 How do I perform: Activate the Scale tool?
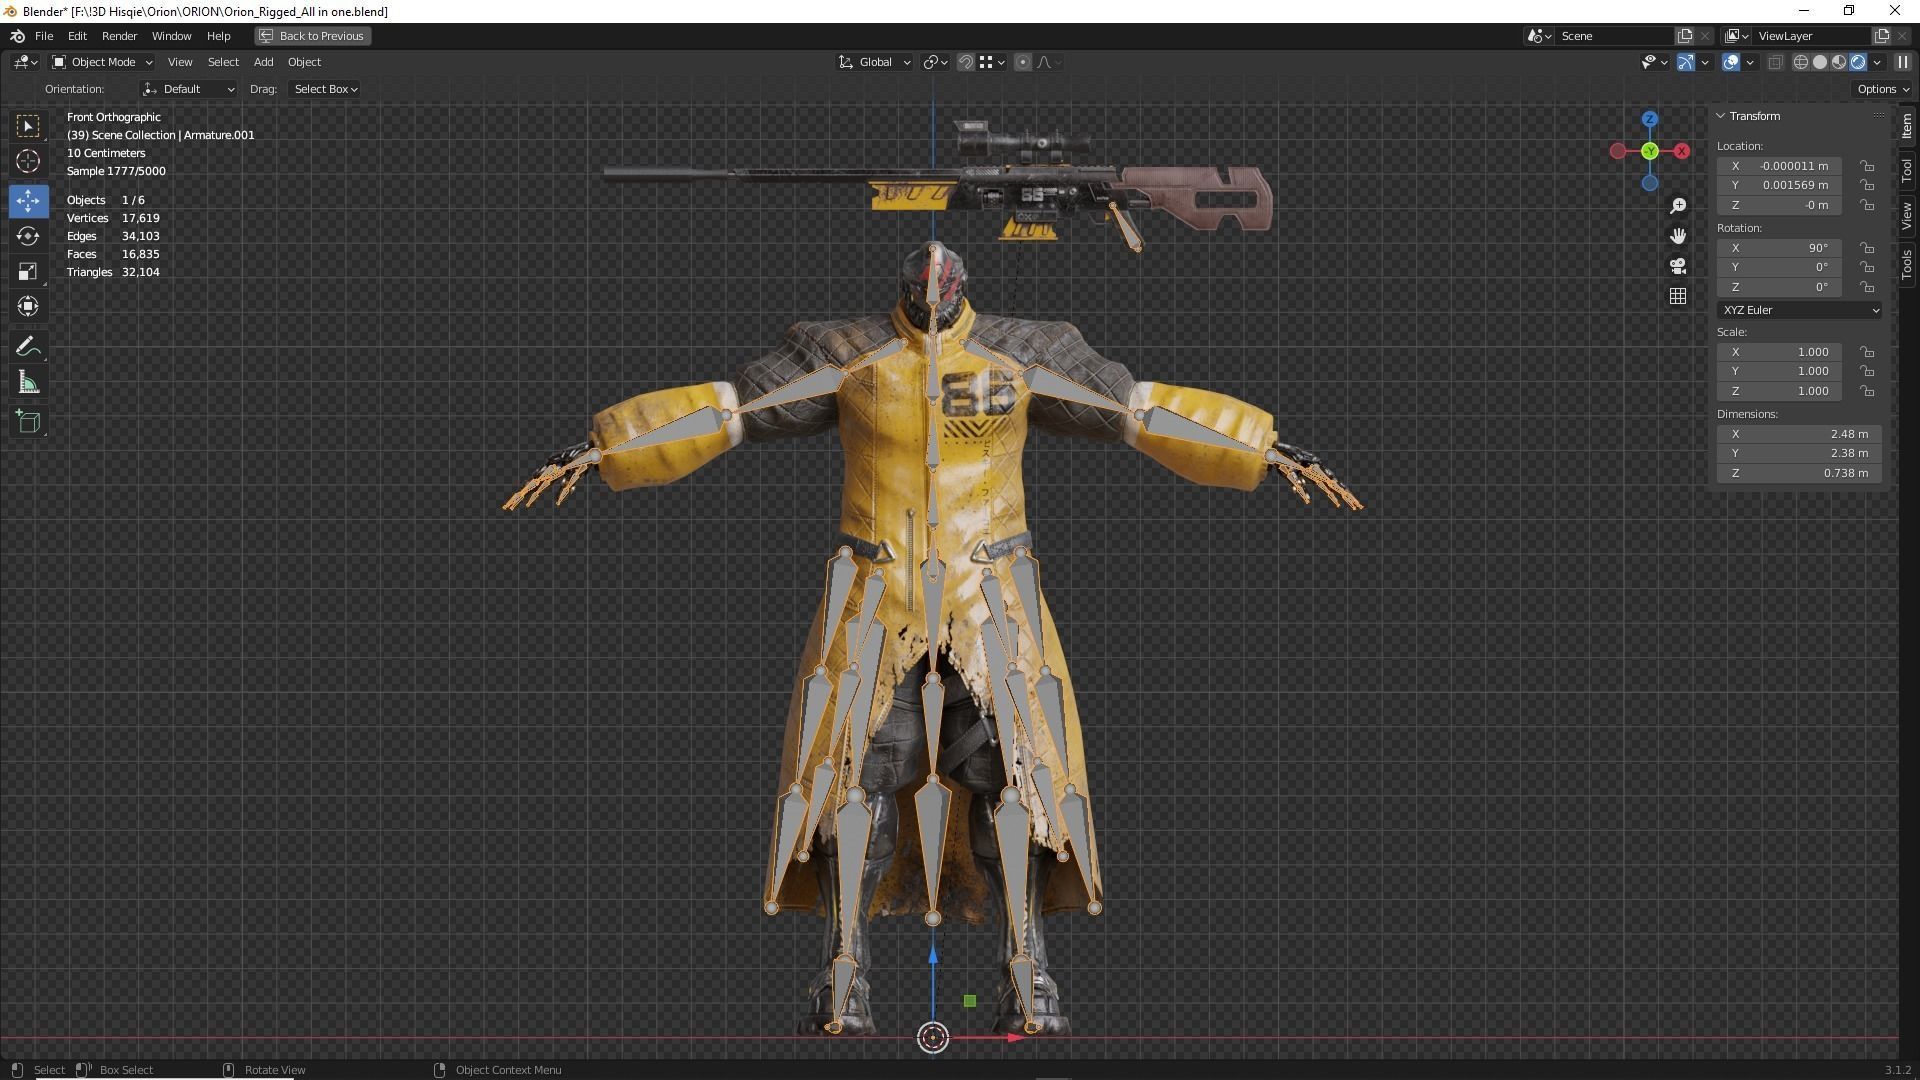pos(28,271)
